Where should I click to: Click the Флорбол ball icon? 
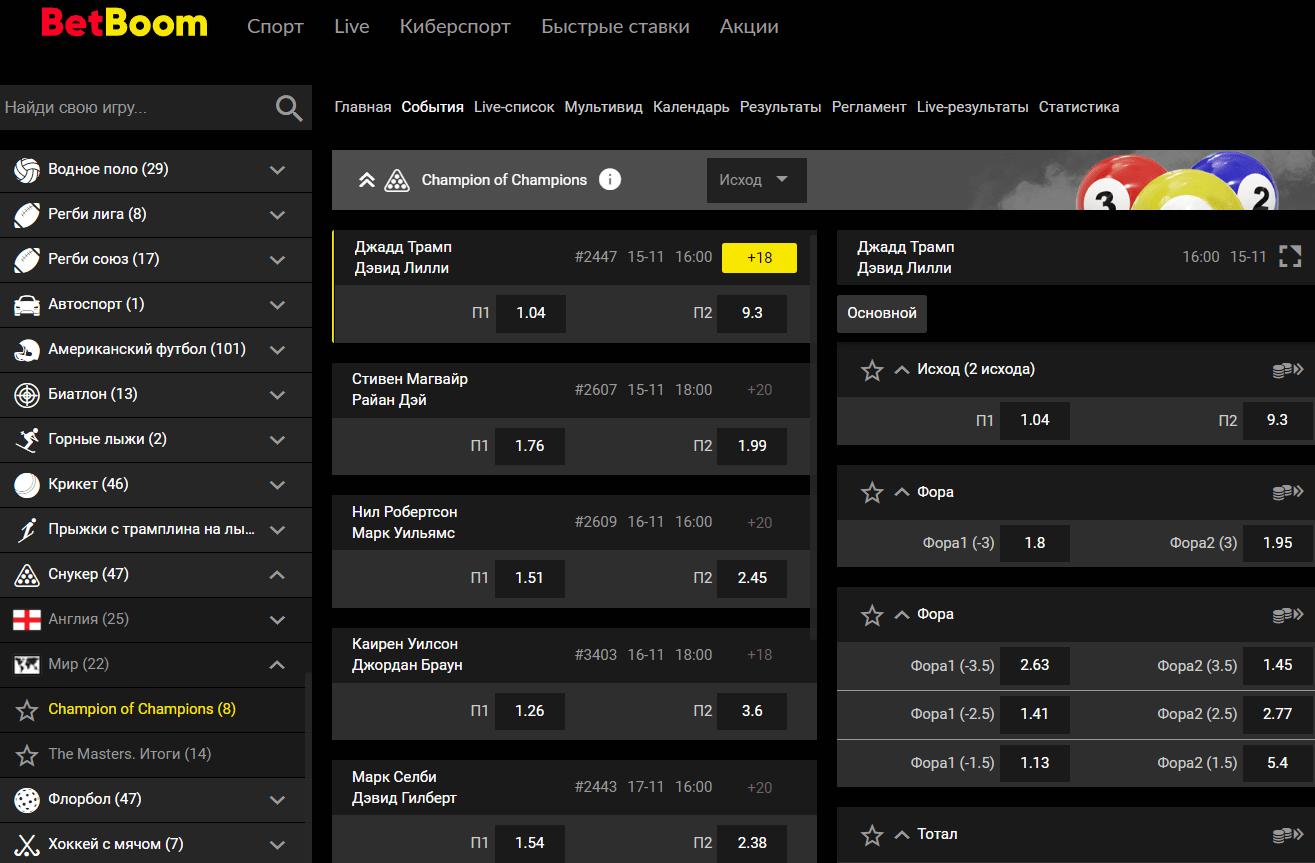click(27, 800)
